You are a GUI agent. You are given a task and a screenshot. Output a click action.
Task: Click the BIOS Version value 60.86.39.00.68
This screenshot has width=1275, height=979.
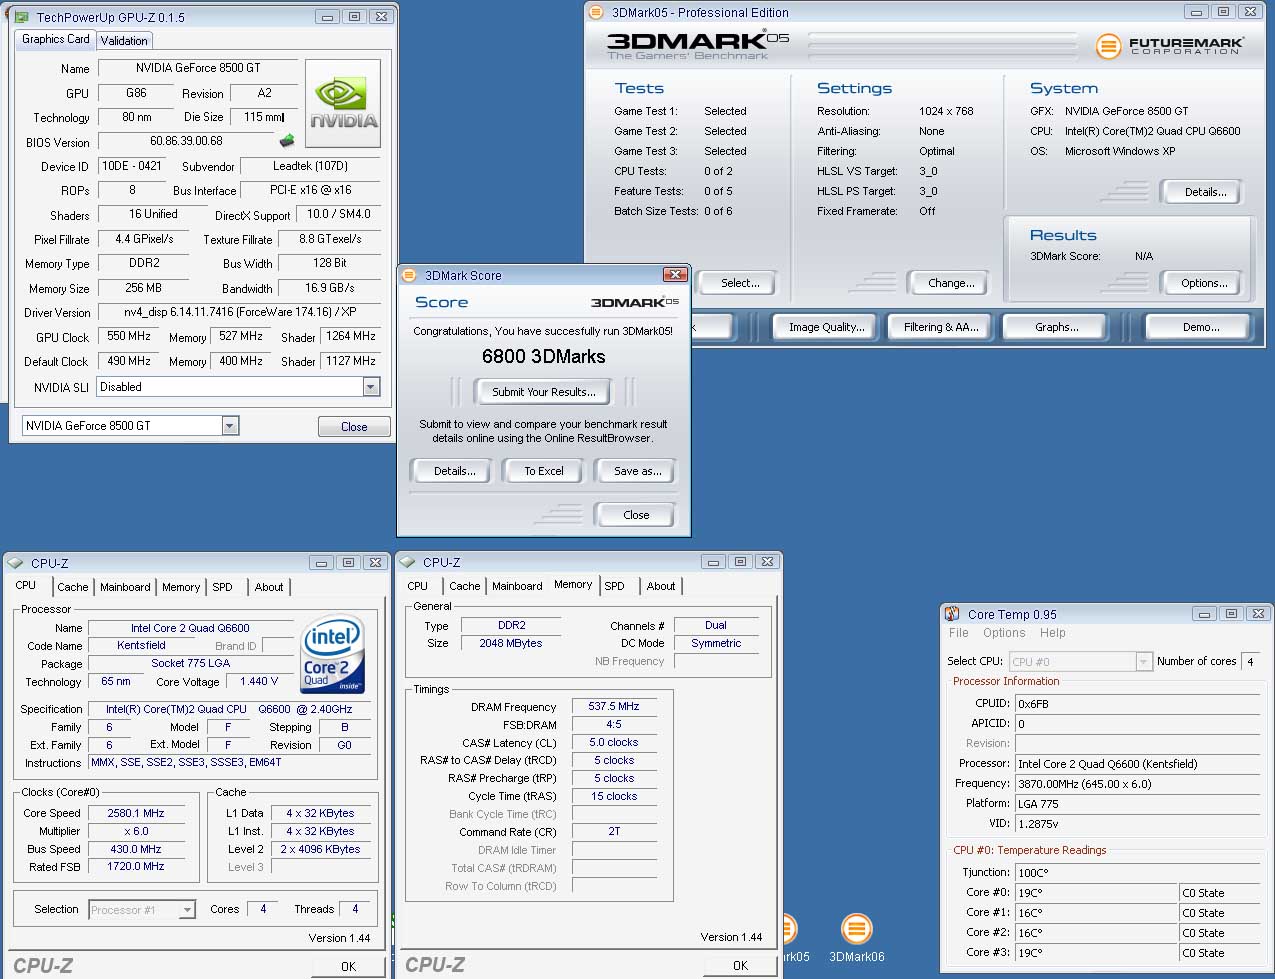(x=186, y=141)
